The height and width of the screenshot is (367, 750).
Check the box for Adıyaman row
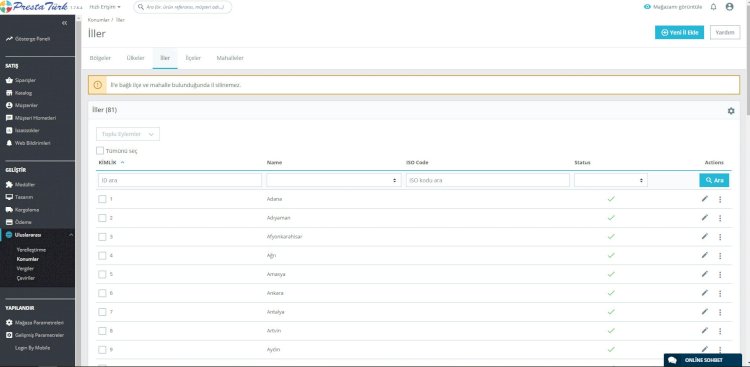tap(102, 218)
